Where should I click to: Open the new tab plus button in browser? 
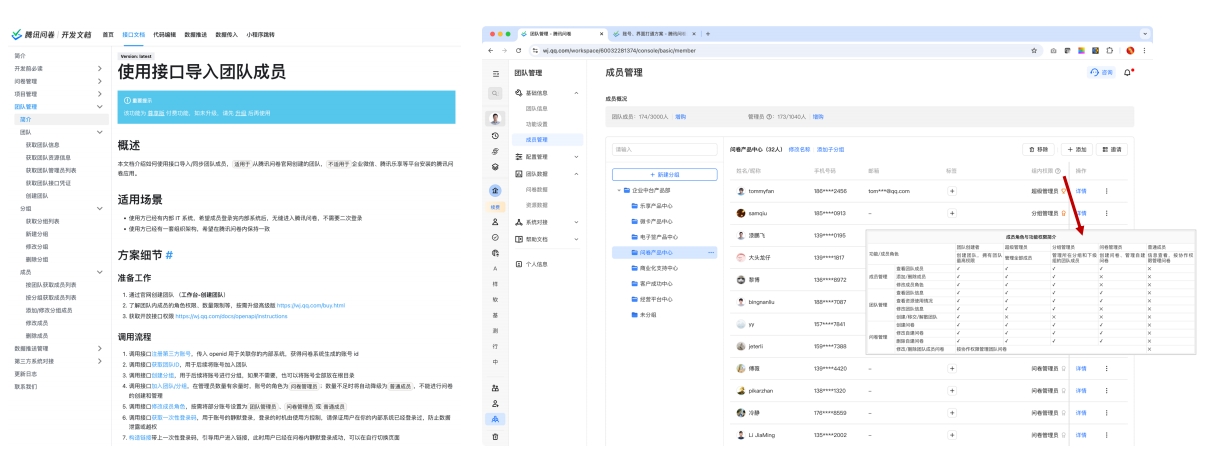[708, 35]
